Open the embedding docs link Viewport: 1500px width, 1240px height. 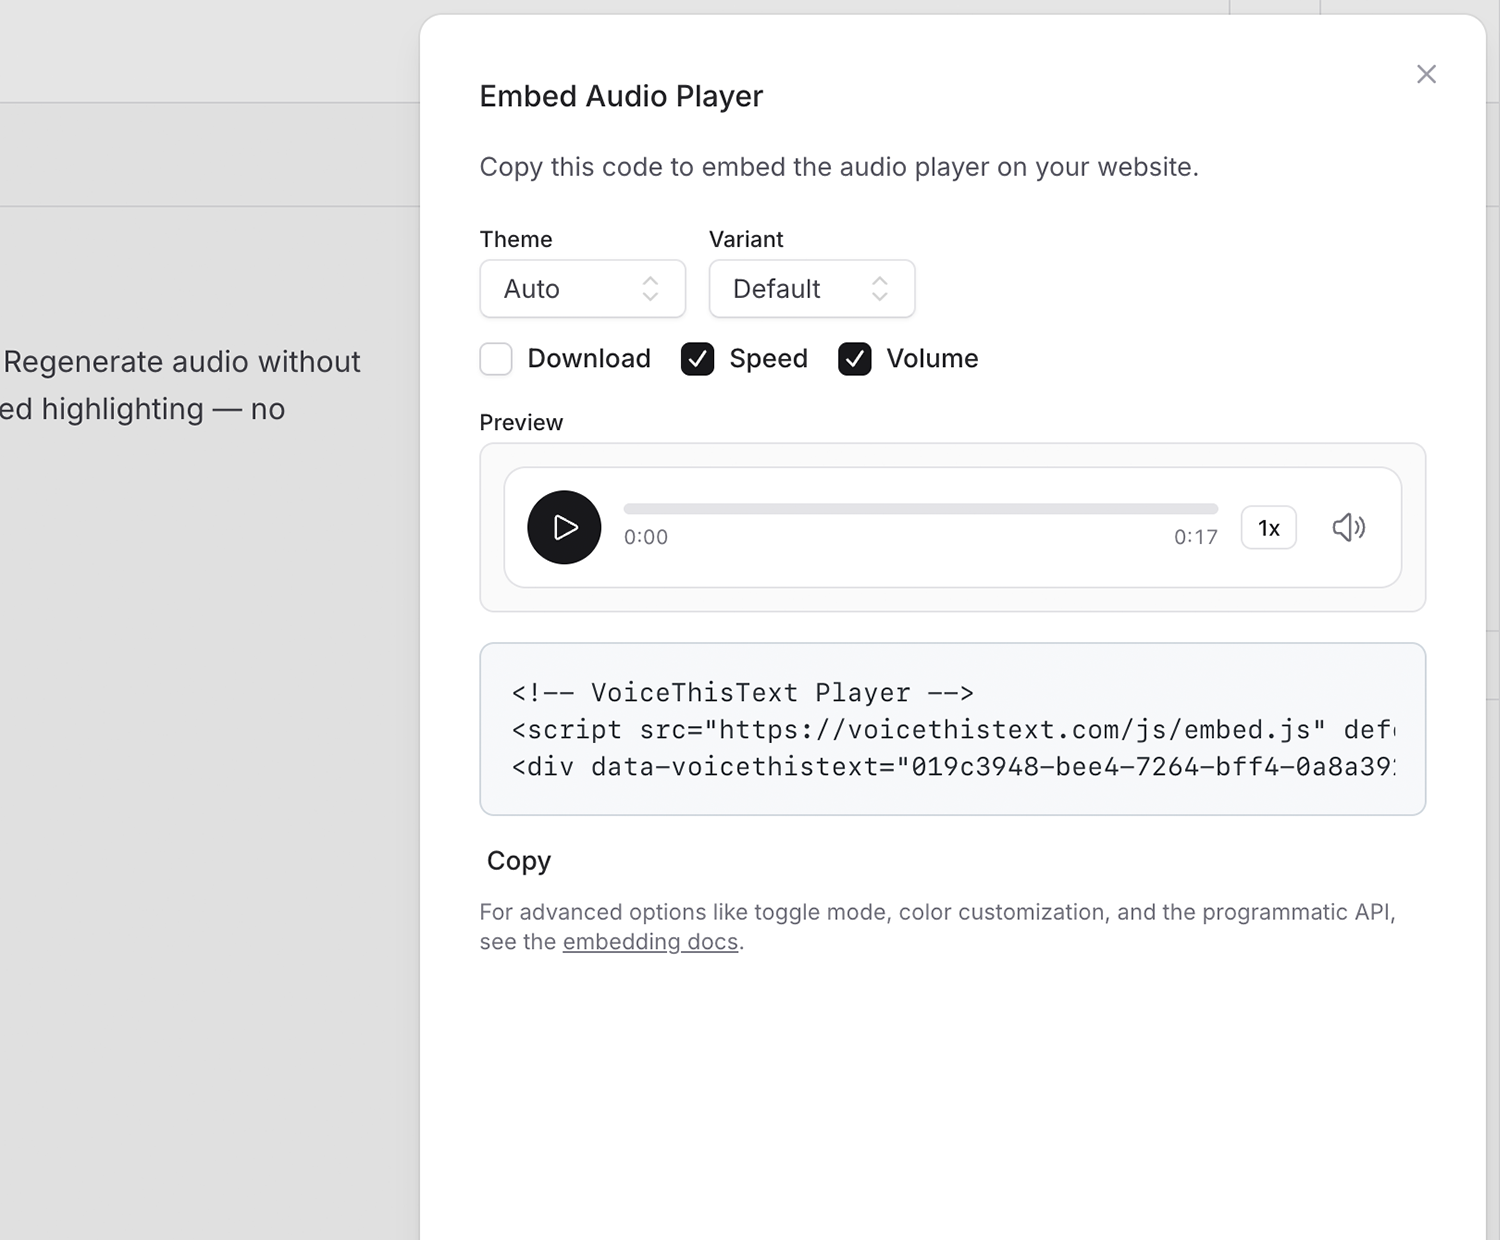[x=649, y=941]
